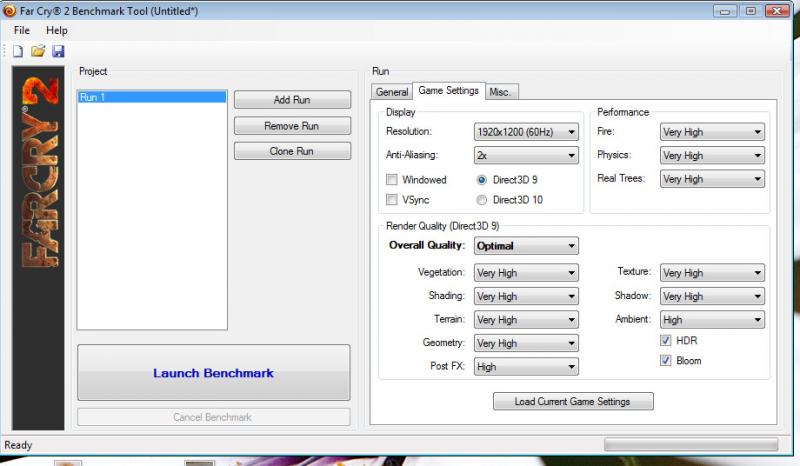Close the Far Cry 2 Benchmark Tool window
Viewport: 800px width, 466px height.
click(x=777, y=10)
